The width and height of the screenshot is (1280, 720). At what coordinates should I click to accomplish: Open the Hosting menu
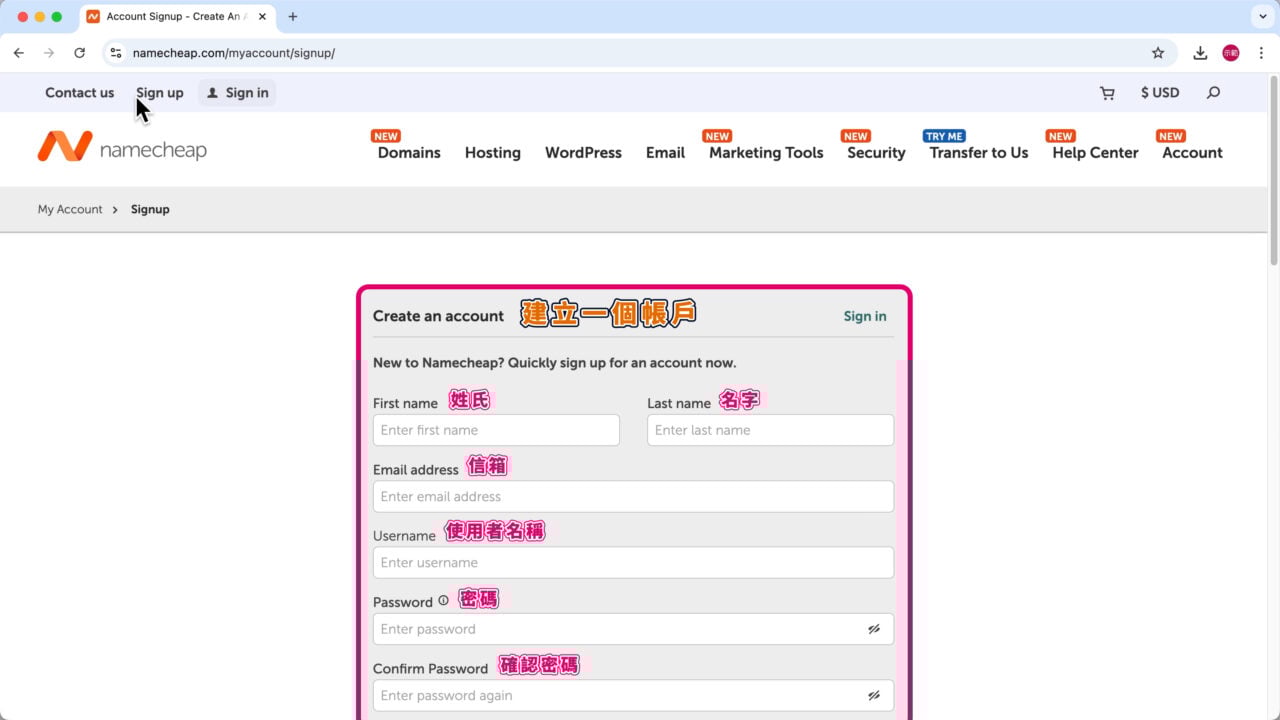[492, 153]
